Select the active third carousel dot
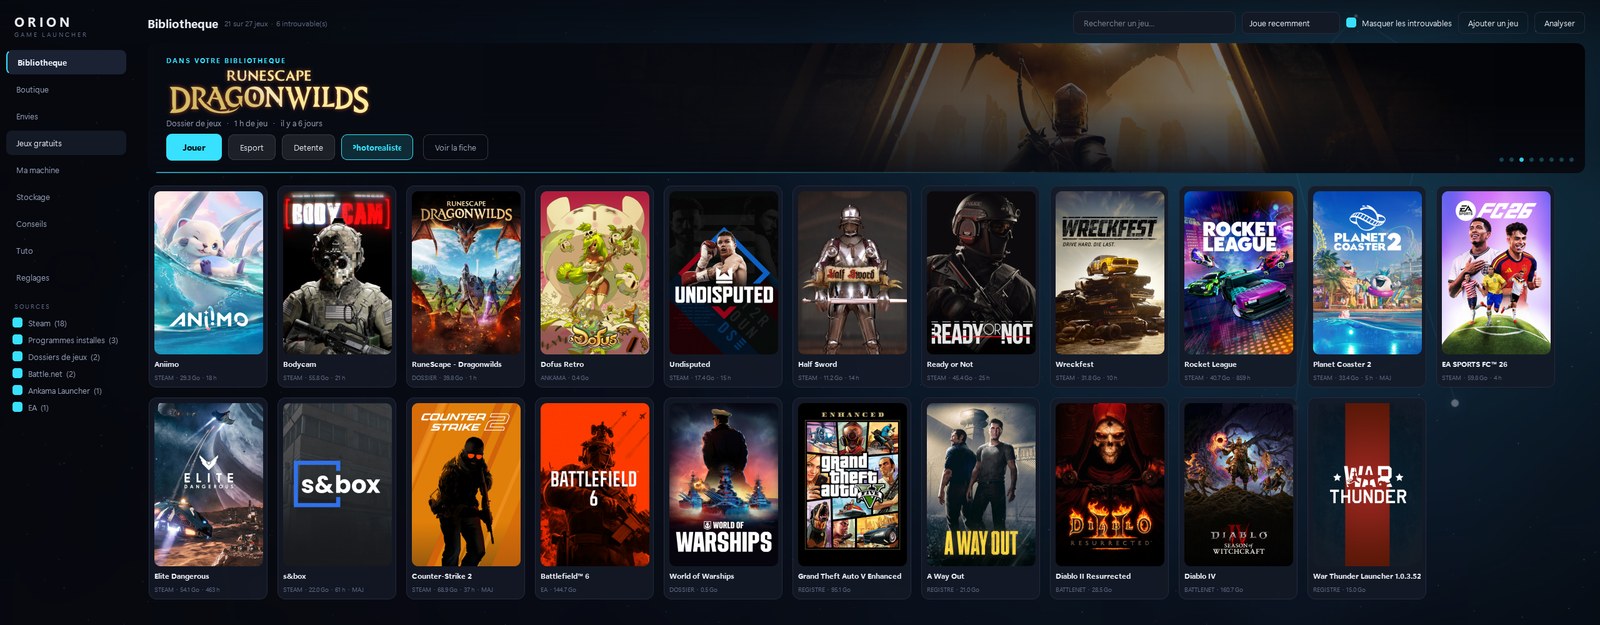The image size is (1600, 625). (x=1522, y=160)
